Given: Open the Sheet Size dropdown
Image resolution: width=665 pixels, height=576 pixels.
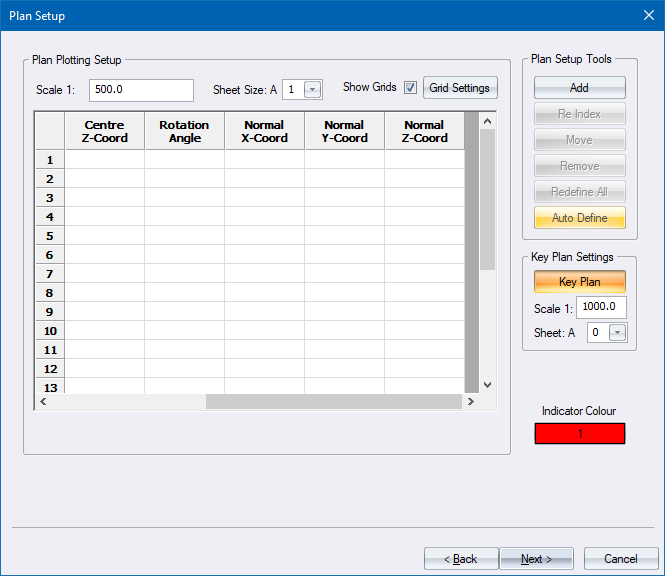Looking at the screenshot, I should point(313,90).
